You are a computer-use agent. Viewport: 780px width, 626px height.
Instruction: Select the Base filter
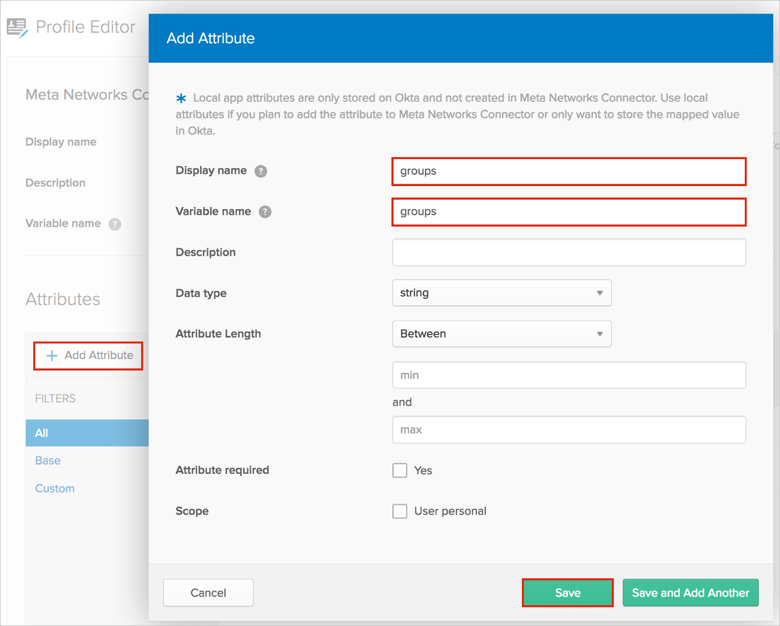click(x=48, y=461)
